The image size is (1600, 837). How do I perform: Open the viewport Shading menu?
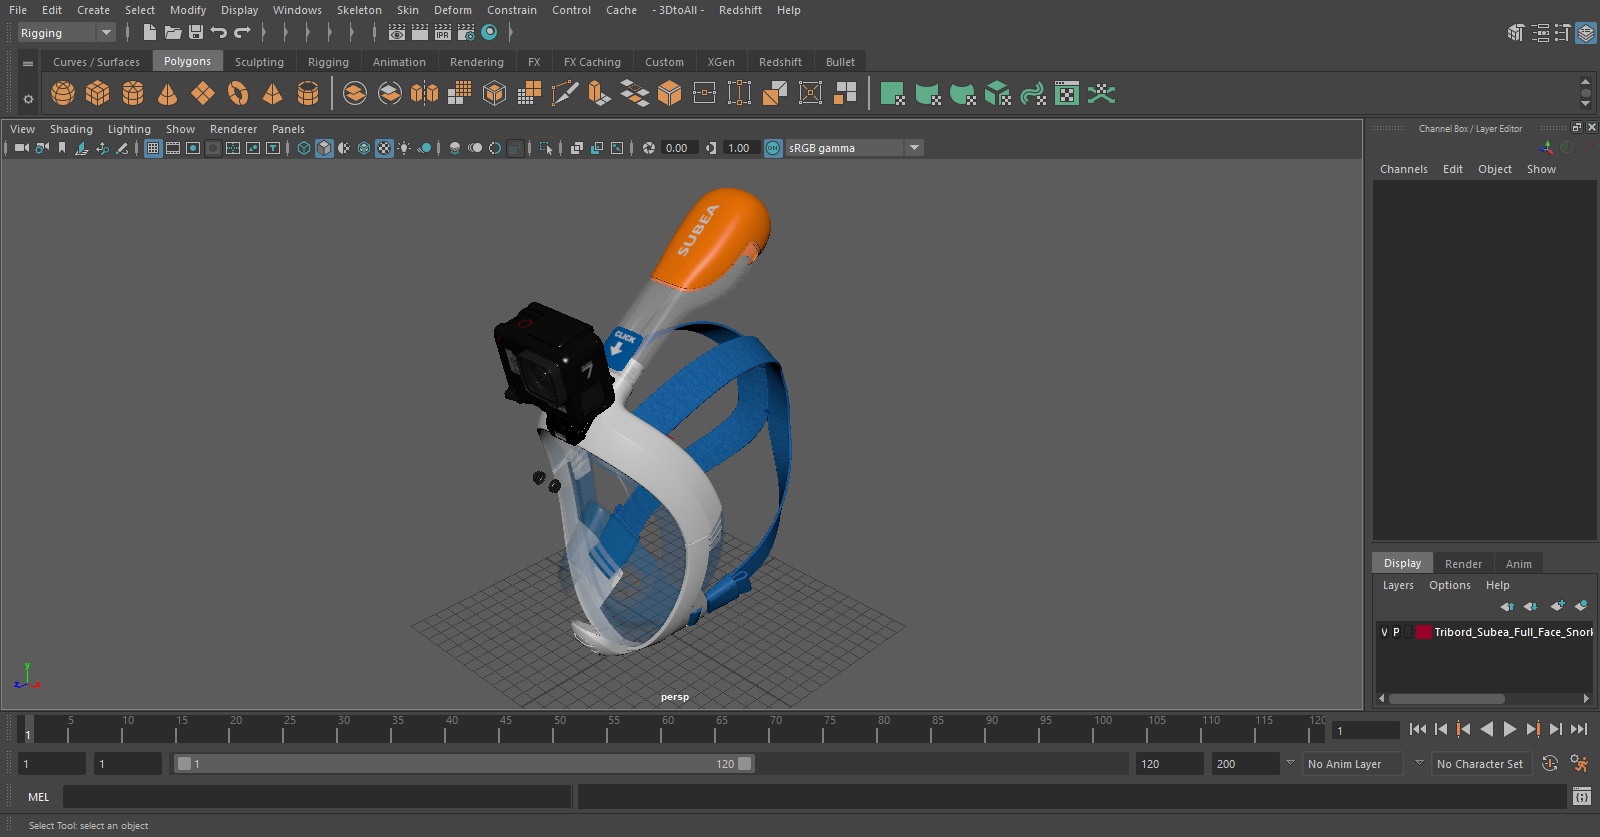click(x=71, y=129)
